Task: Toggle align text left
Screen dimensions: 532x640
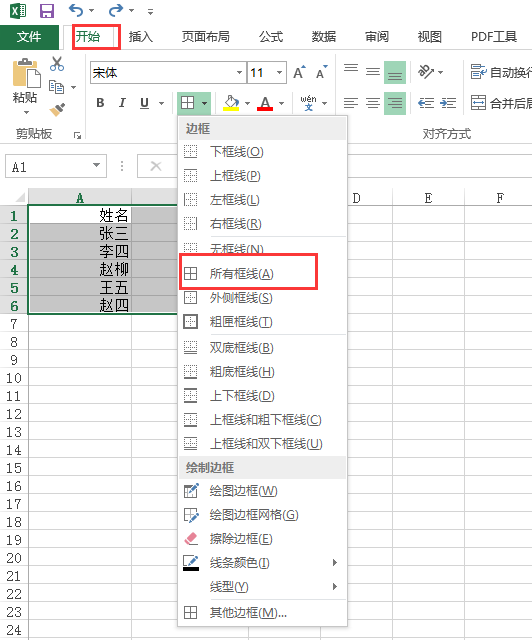Action: coord(351,103)
